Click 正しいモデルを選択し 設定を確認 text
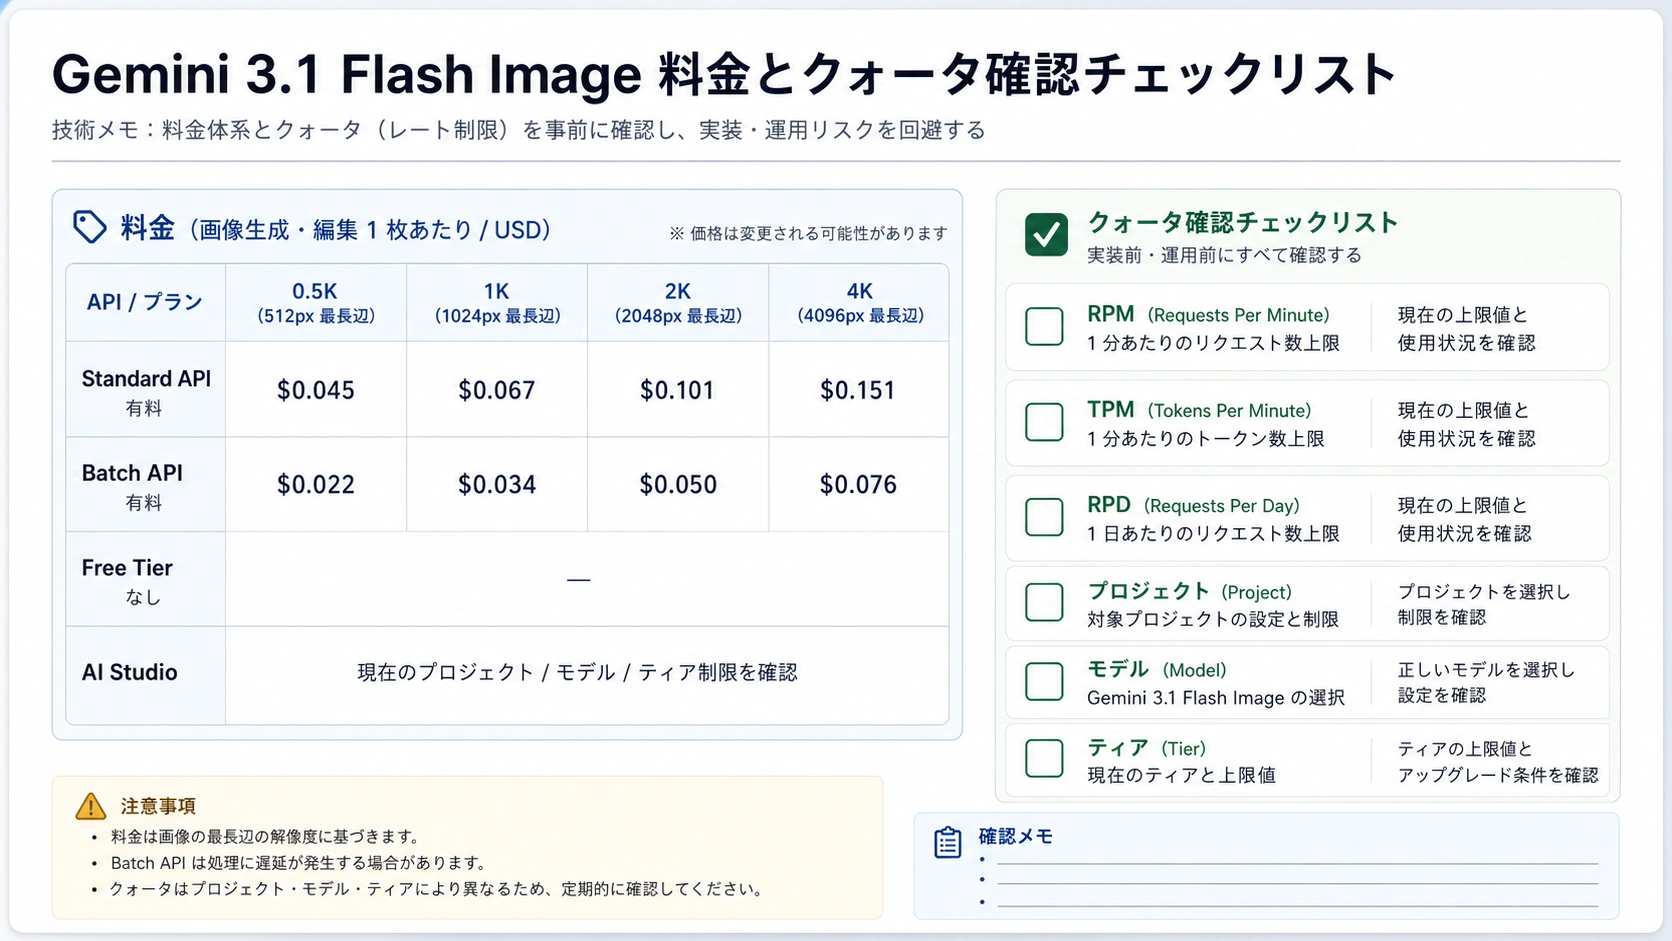Screen dimensions: 1672x941 click(x=1486, y=682)
